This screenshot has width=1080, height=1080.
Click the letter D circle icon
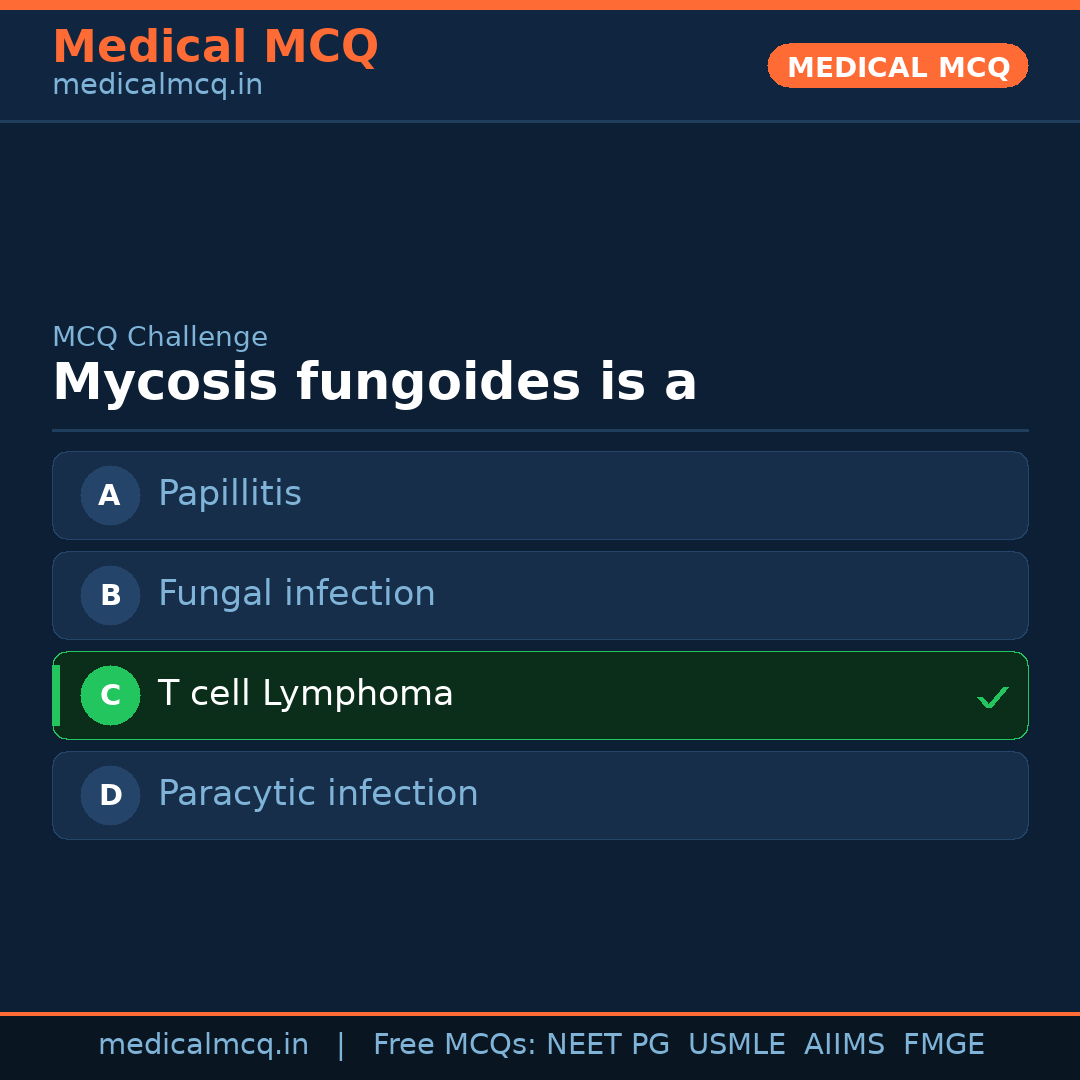pyautogui.click(x=110, y=795)
